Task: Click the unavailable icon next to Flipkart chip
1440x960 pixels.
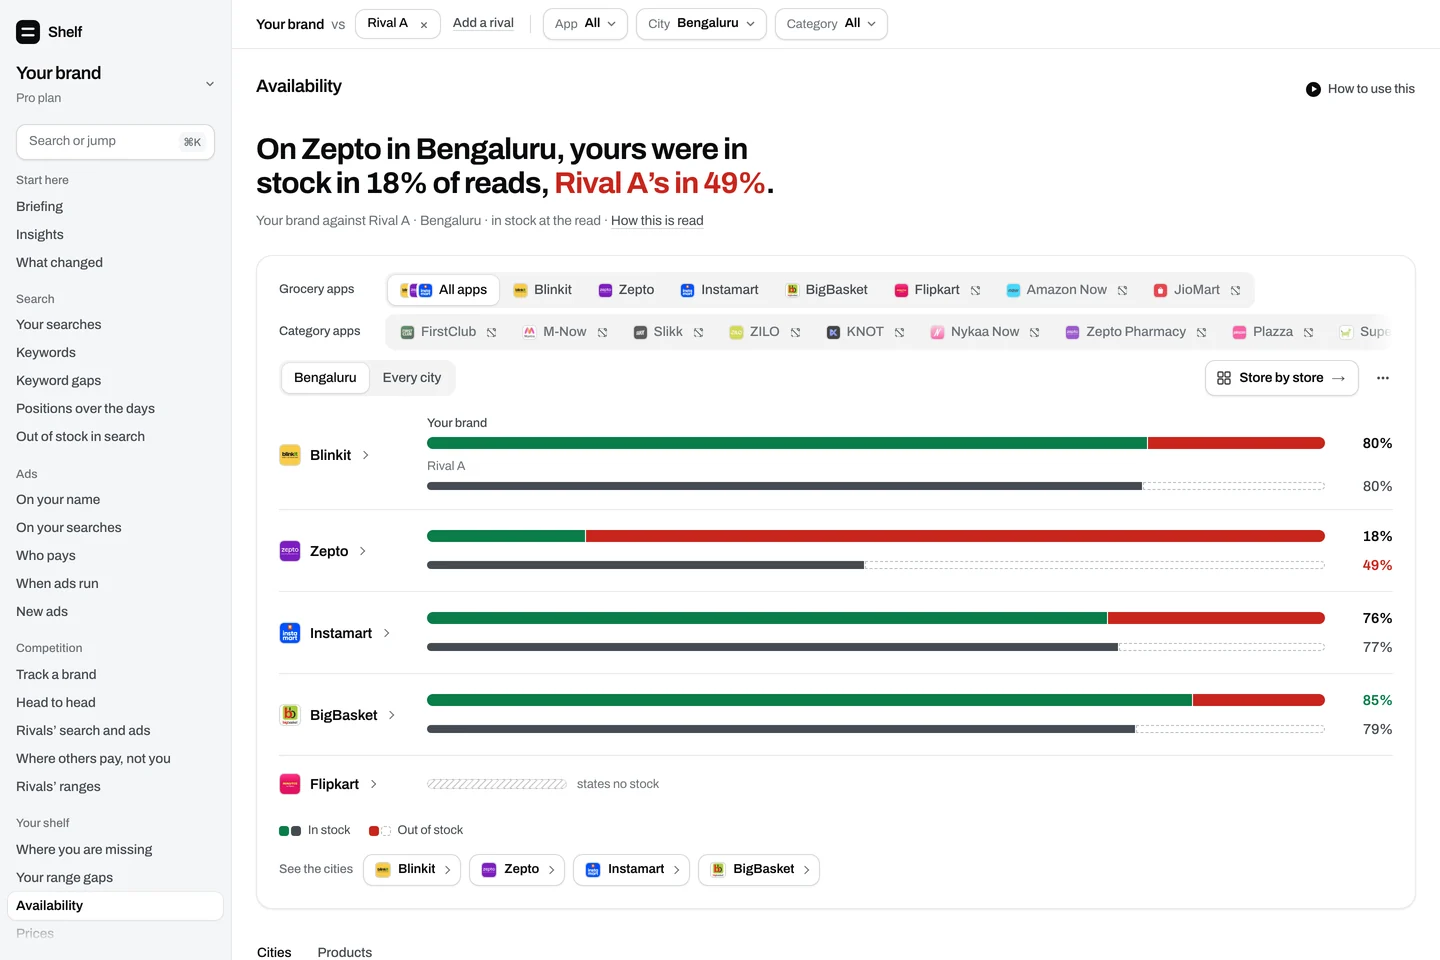Action: (975, 291)
